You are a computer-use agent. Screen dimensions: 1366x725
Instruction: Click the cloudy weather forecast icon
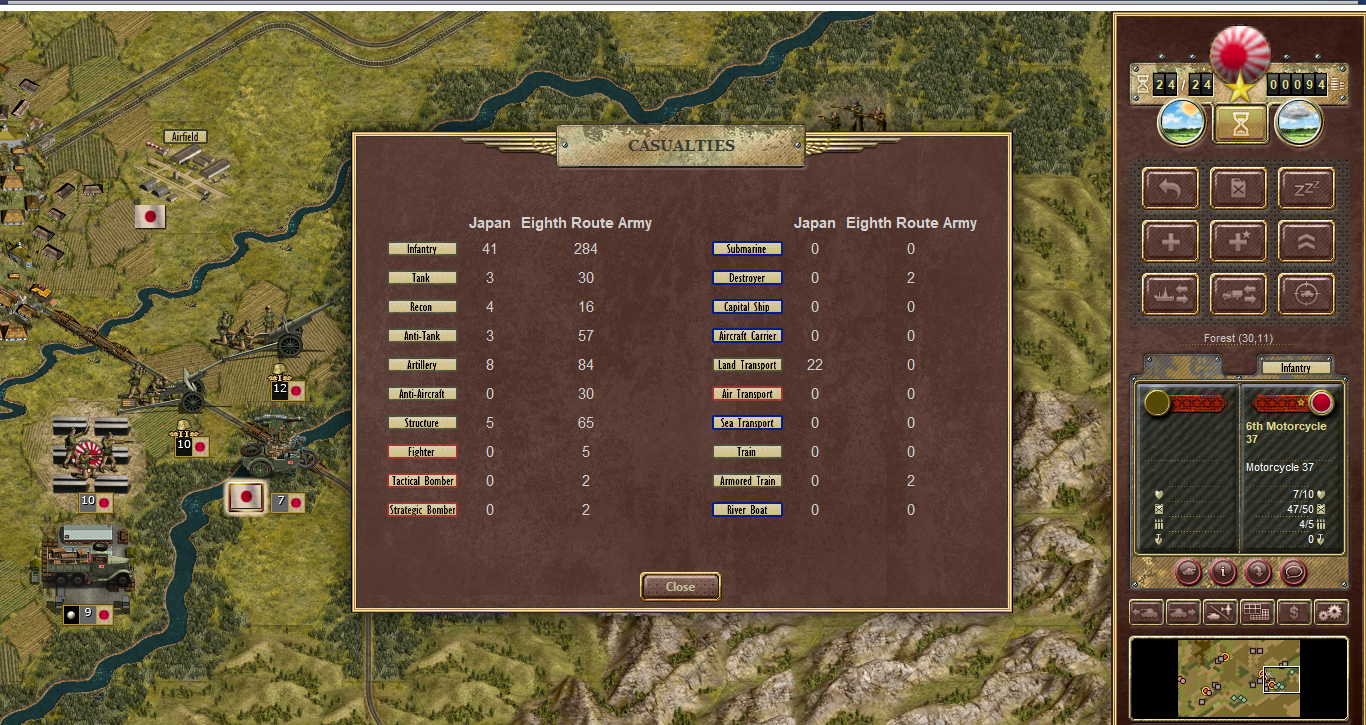click(1299, 123)
